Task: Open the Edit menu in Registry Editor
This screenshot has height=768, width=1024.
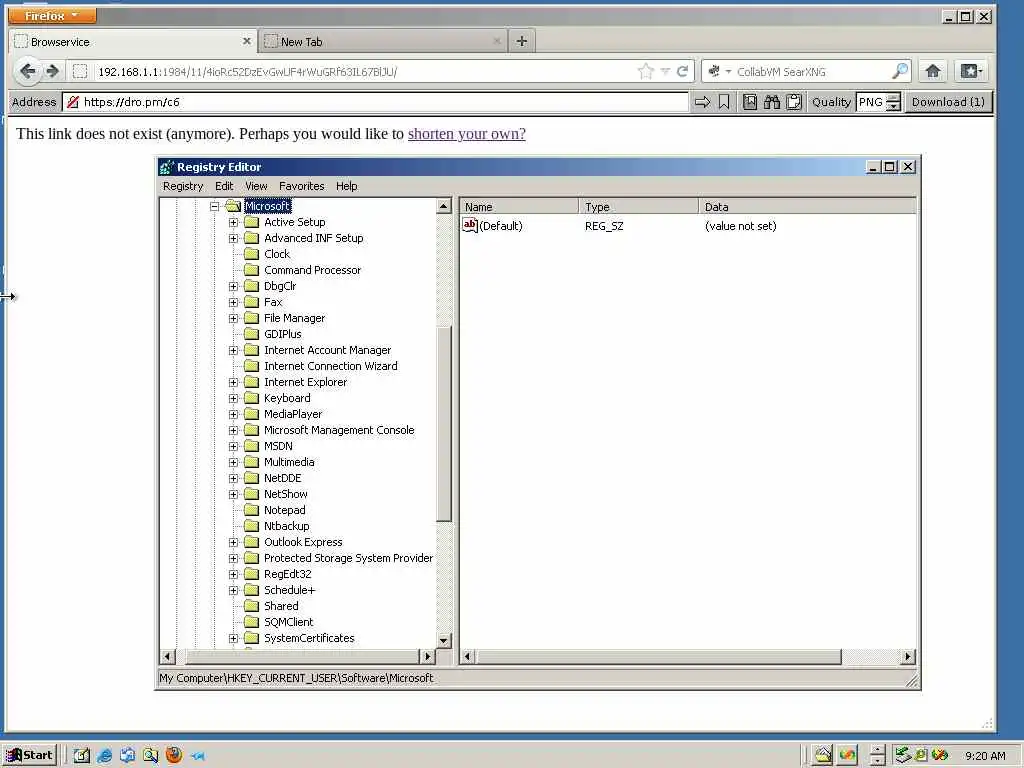Action: (x=224, y=186)
